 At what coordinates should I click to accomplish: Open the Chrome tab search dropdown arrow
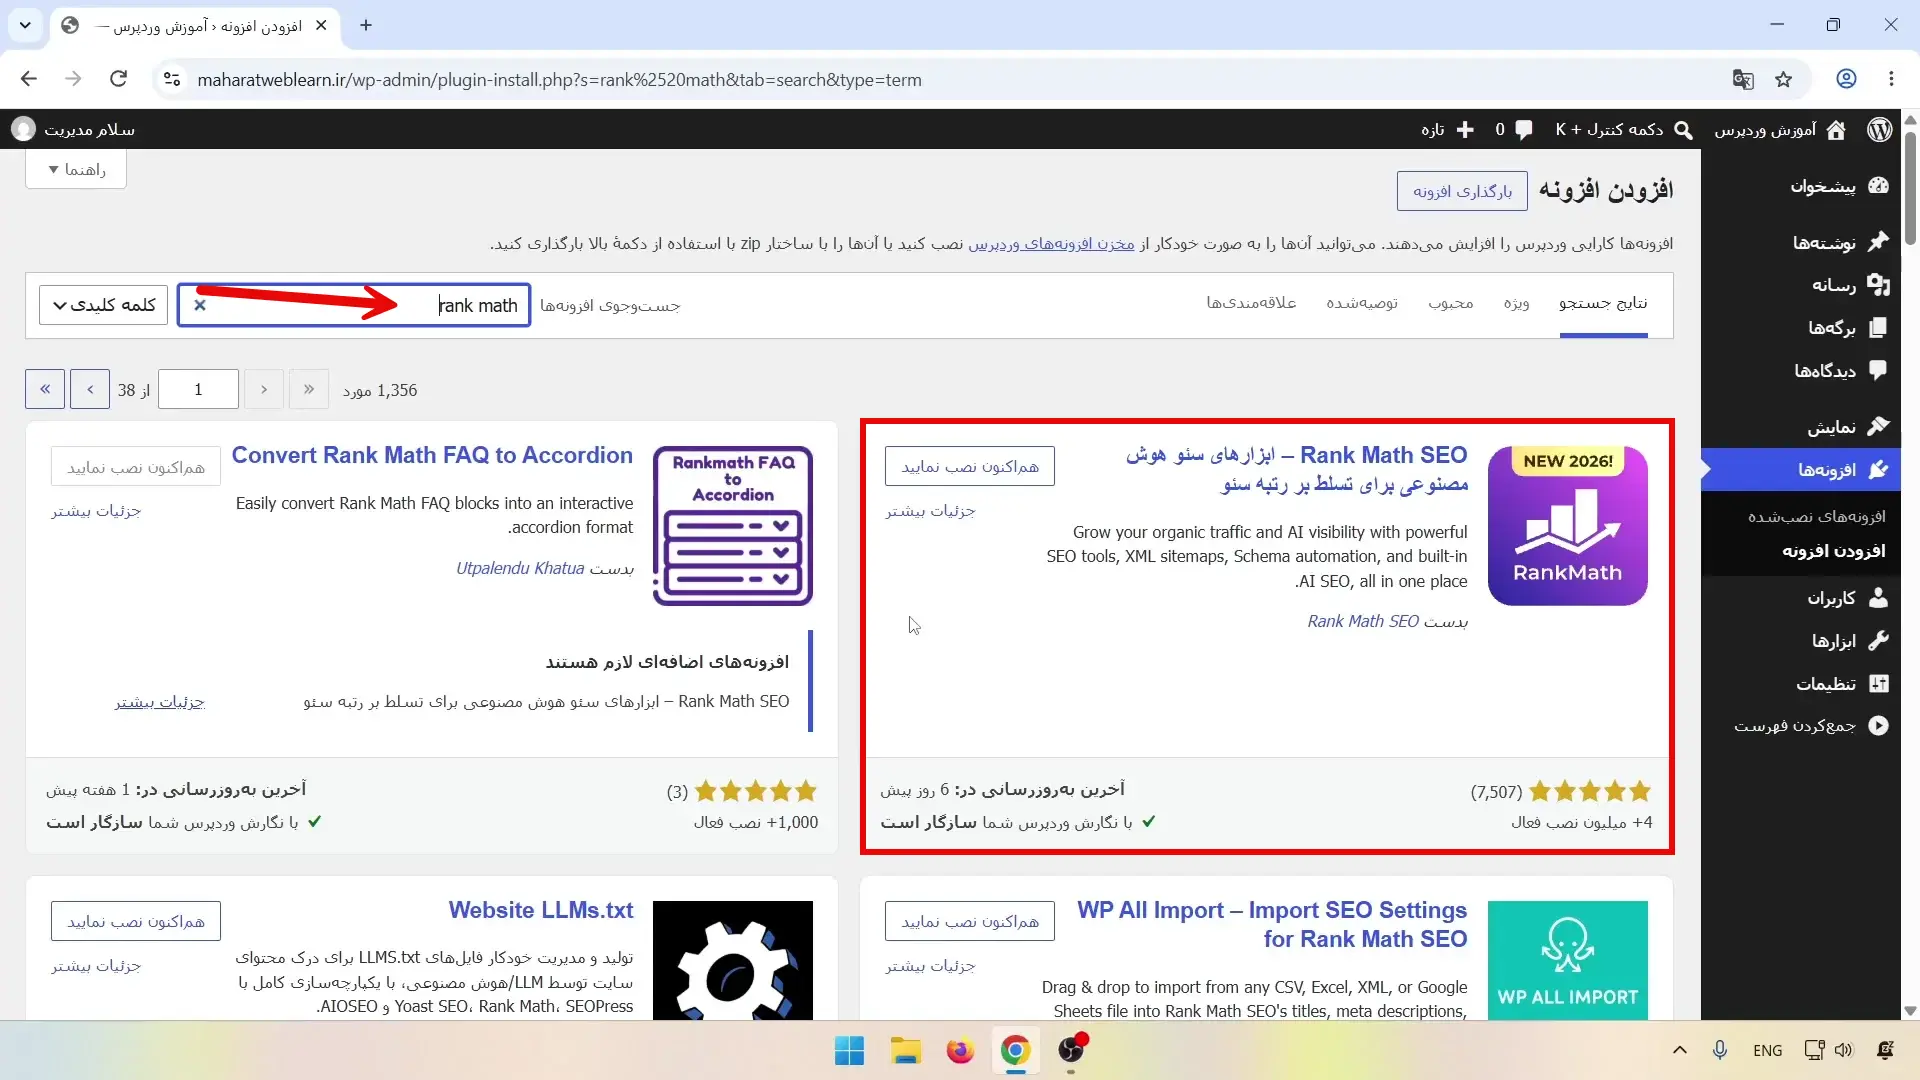pos(25,25)
